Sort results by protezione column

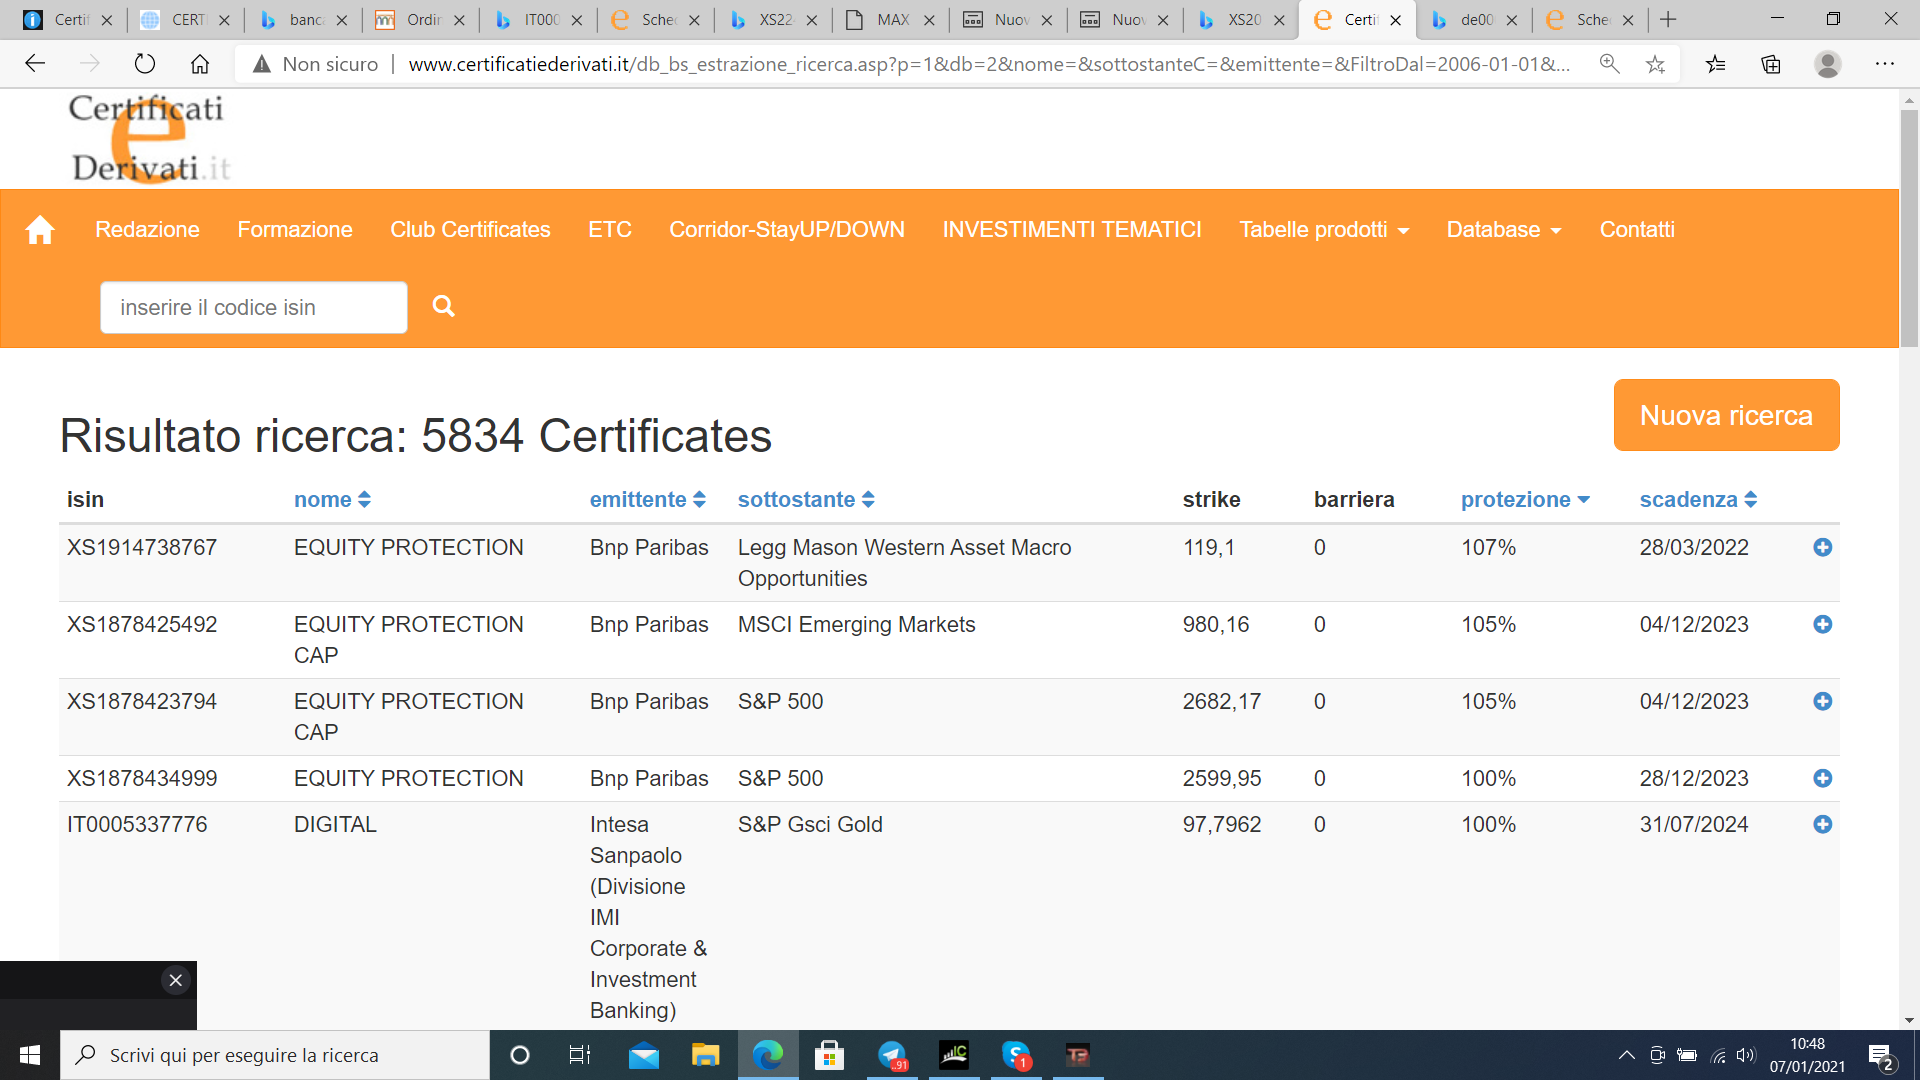click(x=1525, y=499)
